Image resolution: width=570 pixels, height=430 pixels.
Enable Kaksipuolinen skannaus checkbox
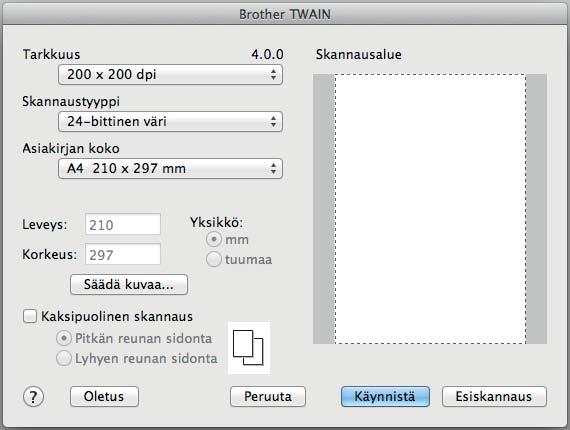(30, 316)
